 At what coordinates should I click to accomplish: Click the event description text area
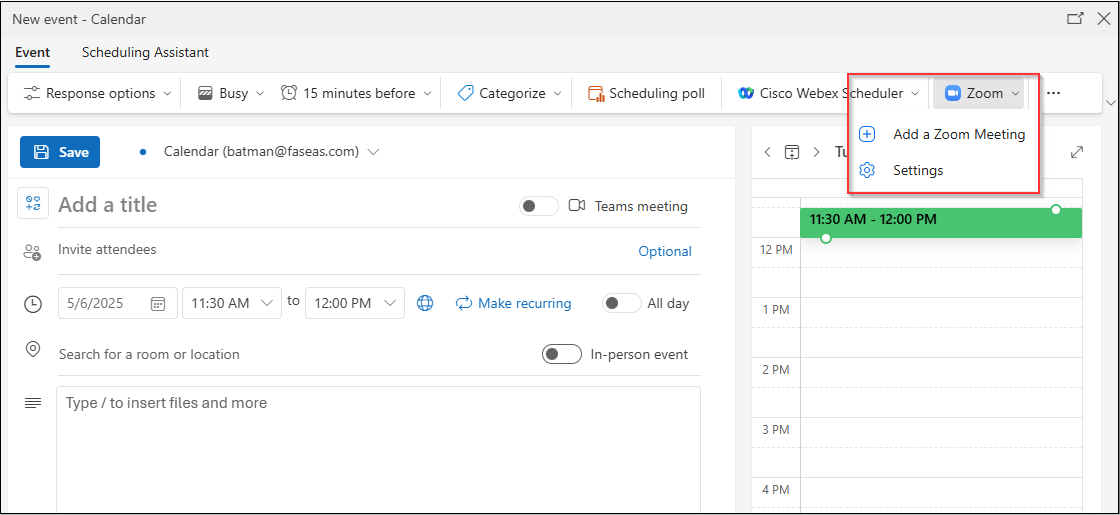(x=379, y=449)
